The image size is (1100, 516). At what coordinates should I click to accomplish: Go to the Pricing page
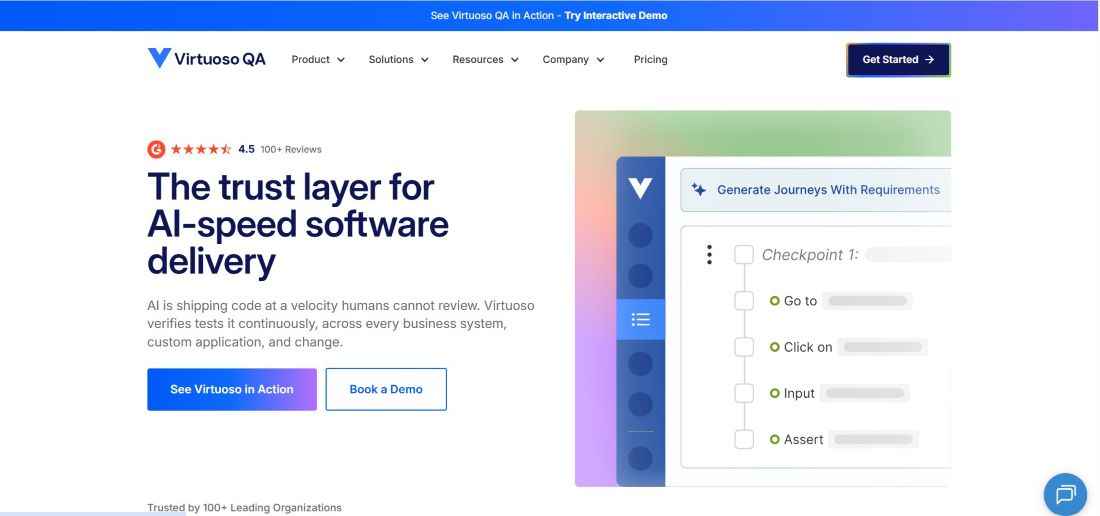(x=650, y=60)
